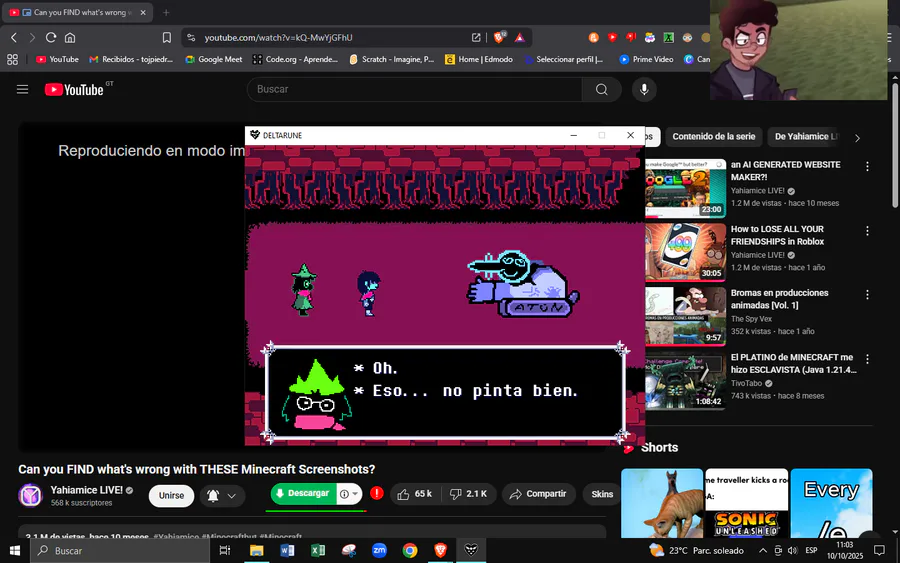Start voice search with microphone icon
Viewport: 900px width, 563px height.
[x=644, y=90]
